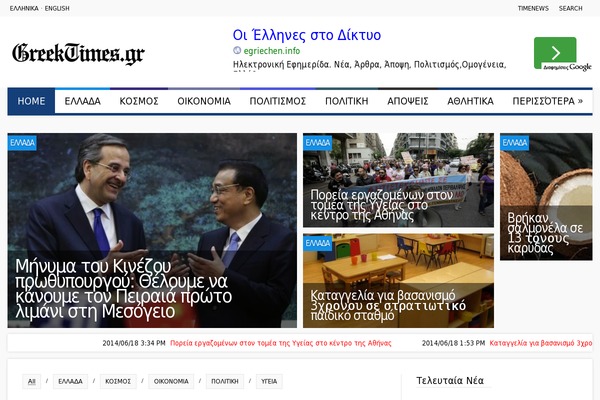Viewport: 600px width, 400px height.
Task: Open the ΑΘΛΗΤΙΚΑ menu item
Action: [x=470, y=101]
